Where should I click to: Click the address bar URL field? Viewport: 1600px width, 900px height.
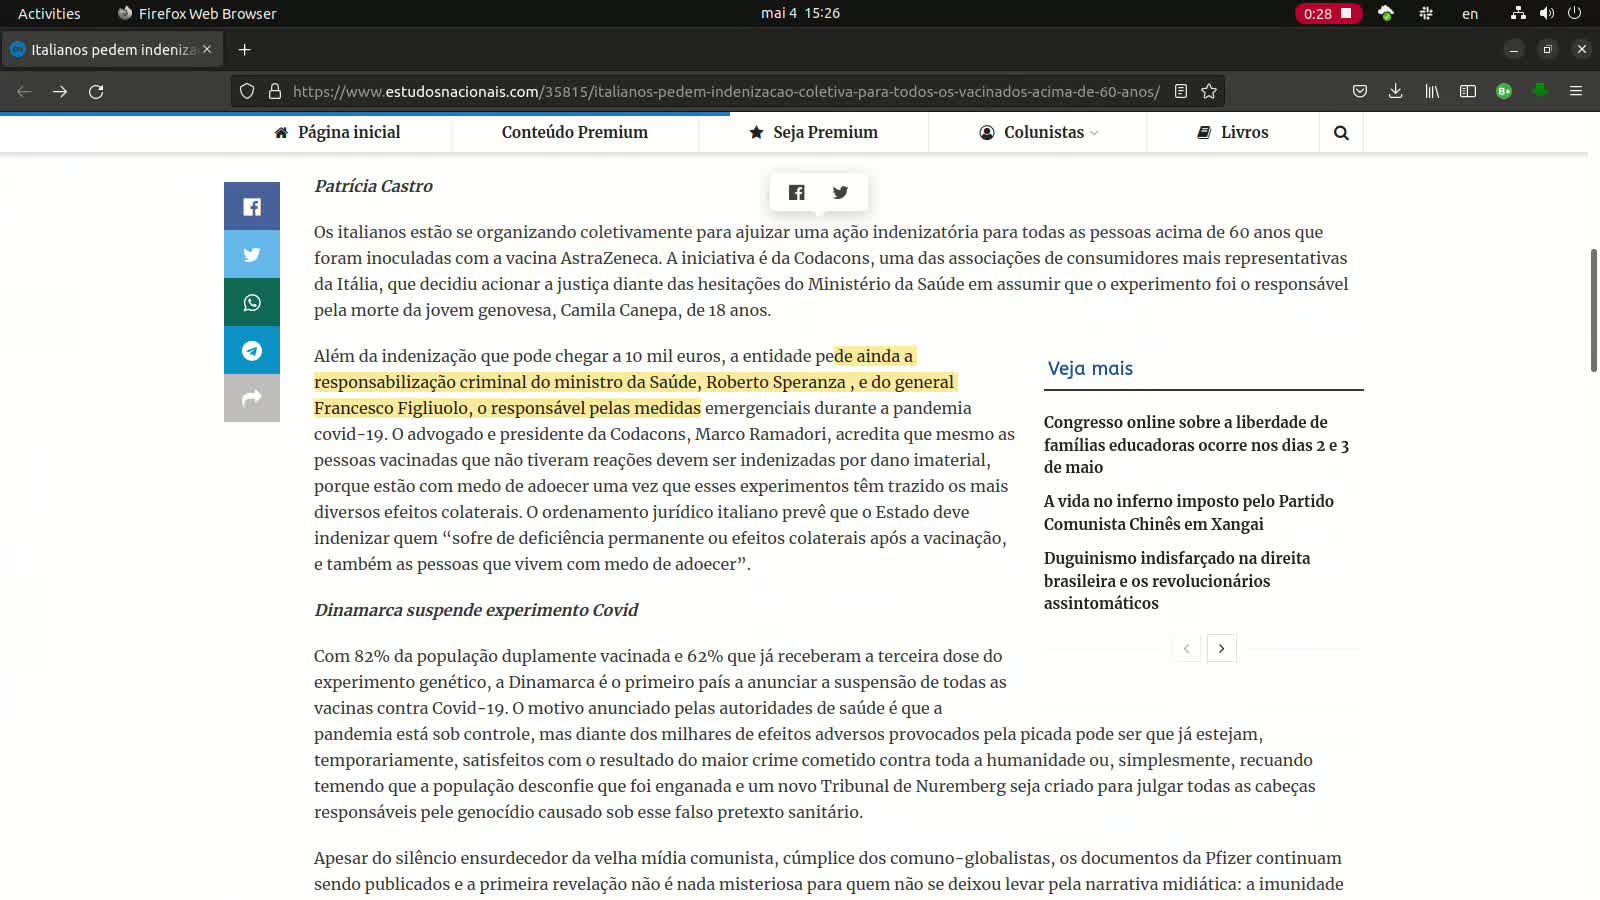click(726, 92)
